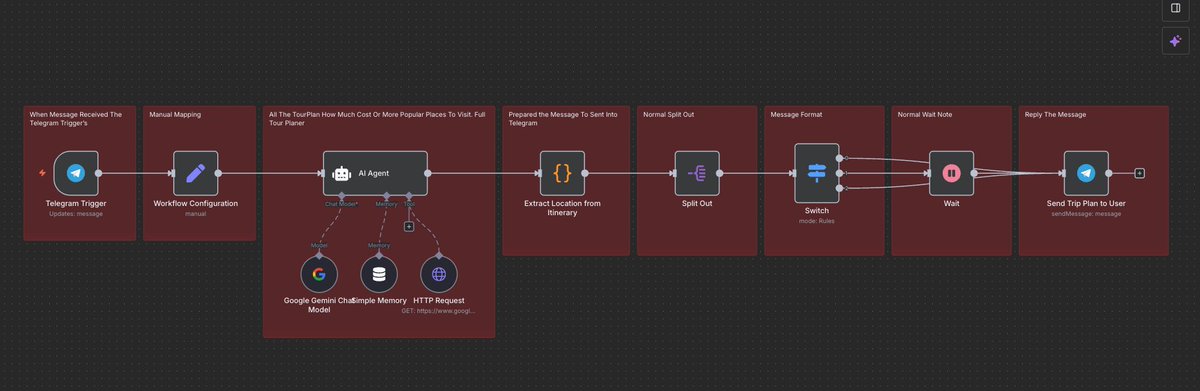1200x391 pixels.
Task: Open the Wait pause node
Action: point(951,173)
